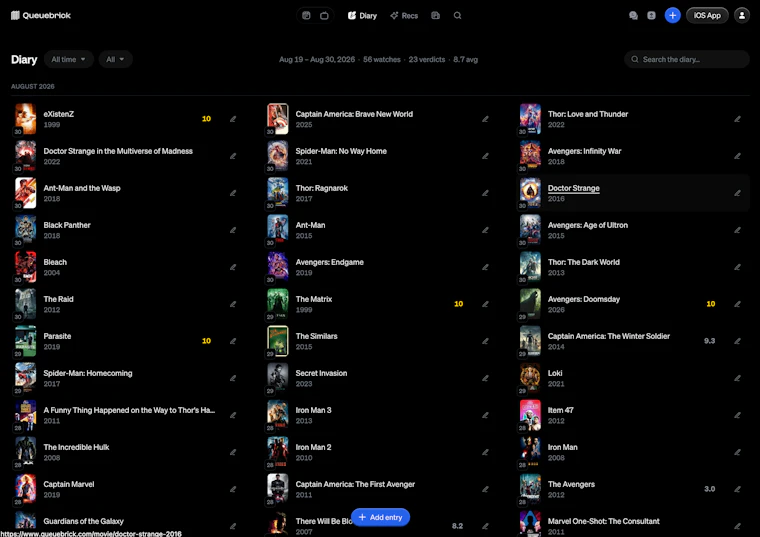The height and width of the screenshot is (537, 760).
Task: Open the Ant-Man 2015 title
Action: click(x=310, y=225)
